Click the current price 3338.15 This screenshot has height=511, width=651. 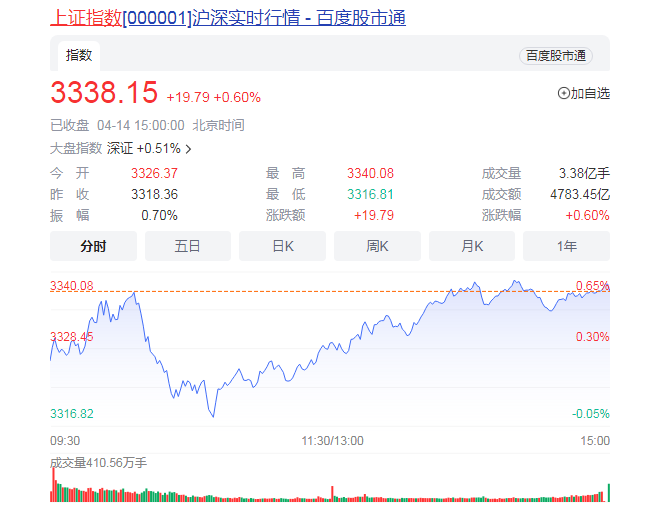click(x=104, y=93)
